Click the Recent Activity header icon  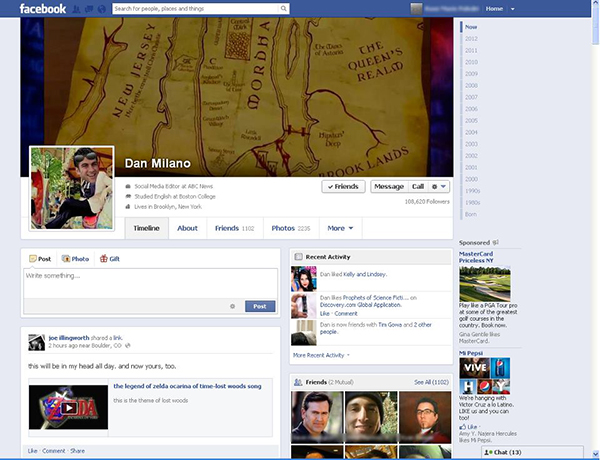[298, 257]
